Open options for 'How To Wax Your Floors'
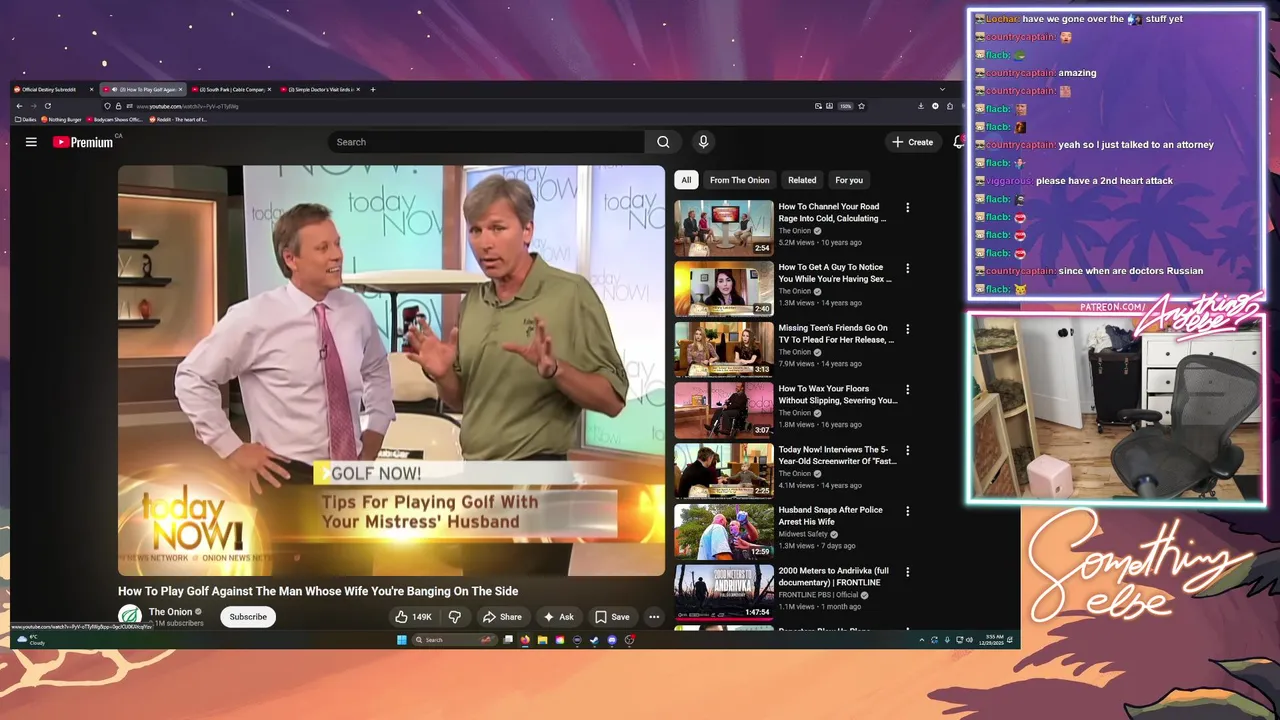 pyautogui.click(x=908, y=389)
